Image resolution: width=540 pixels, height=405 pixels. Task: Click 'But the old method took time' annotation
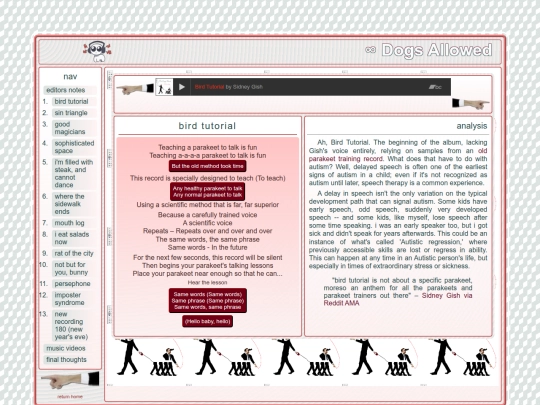(x=208, y=166)
